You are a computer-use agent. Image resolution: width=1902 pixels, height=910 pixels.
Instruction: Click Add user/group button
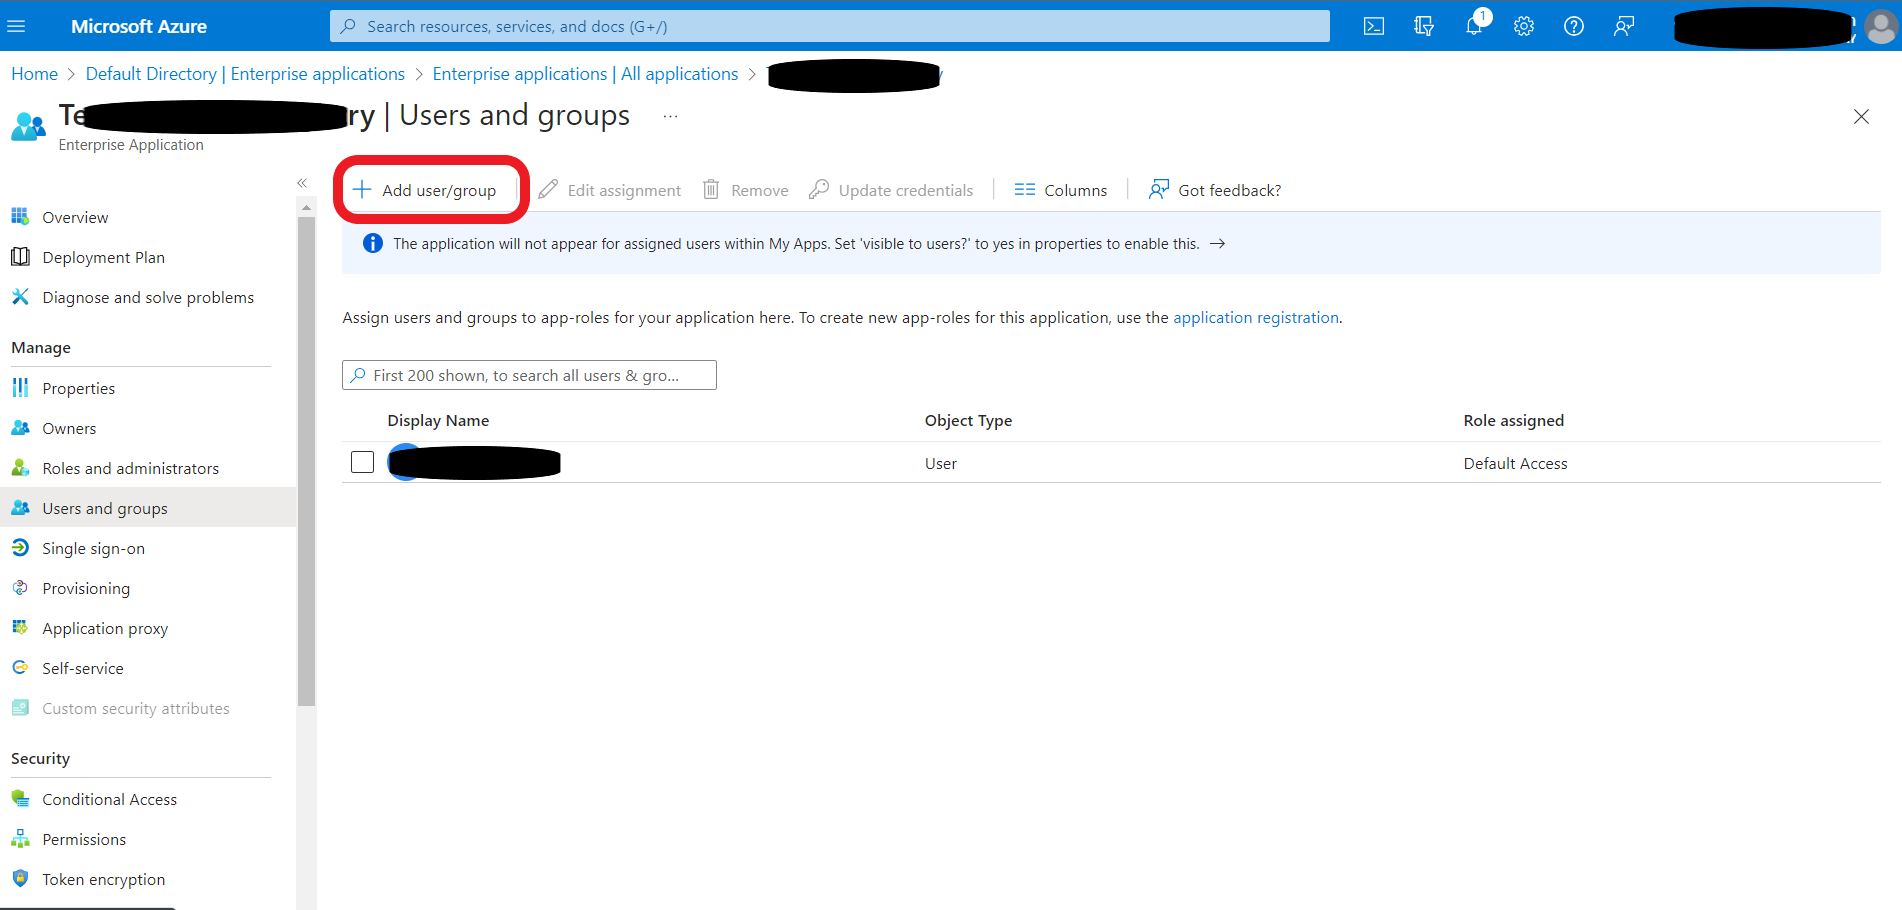click(x=426, y=190)
